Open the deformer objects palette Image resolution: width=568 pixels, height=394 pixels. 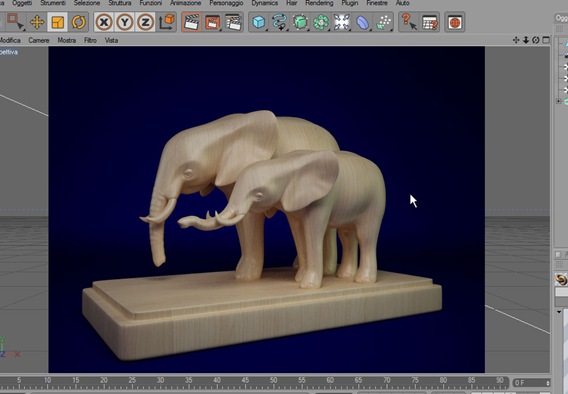click(x=362, y=22)
